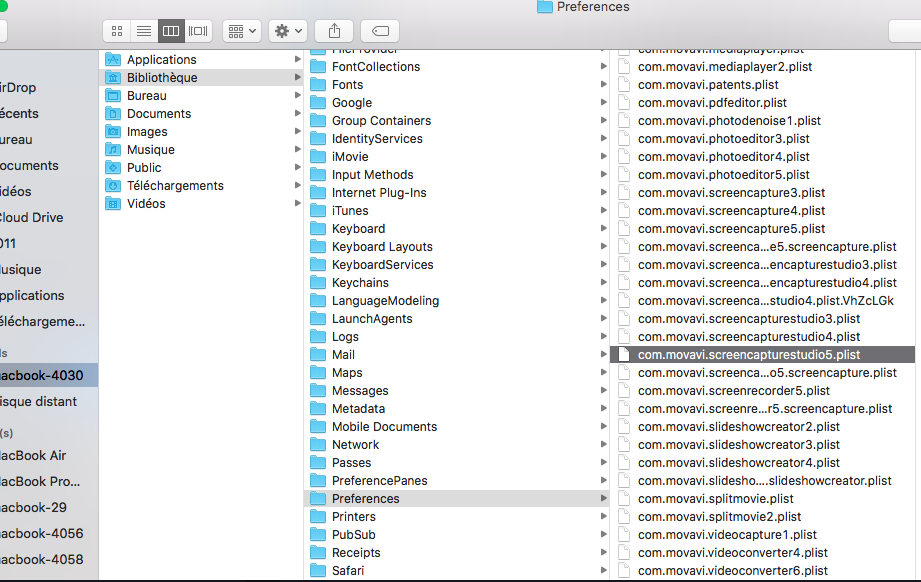Click the Keychains folder icon
921x582 pixels.
point(318,282)
